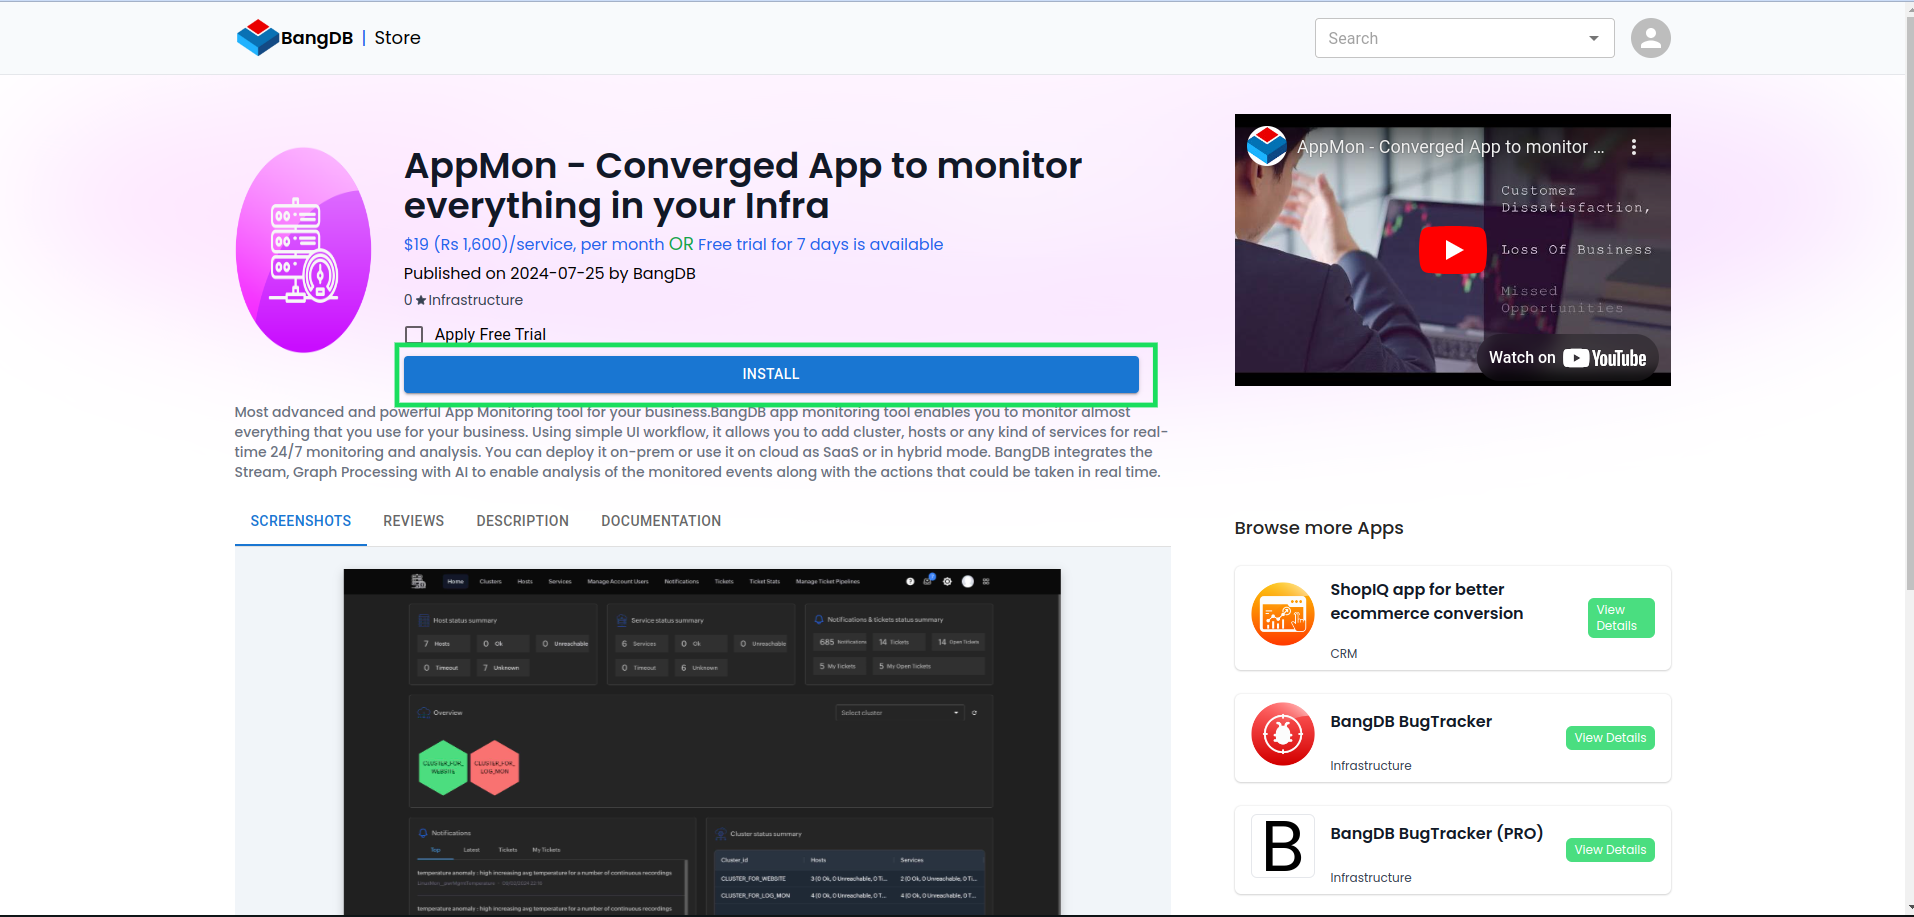Open BangDB BugTracker (PRO) icon

click(x=1282, y=846)
